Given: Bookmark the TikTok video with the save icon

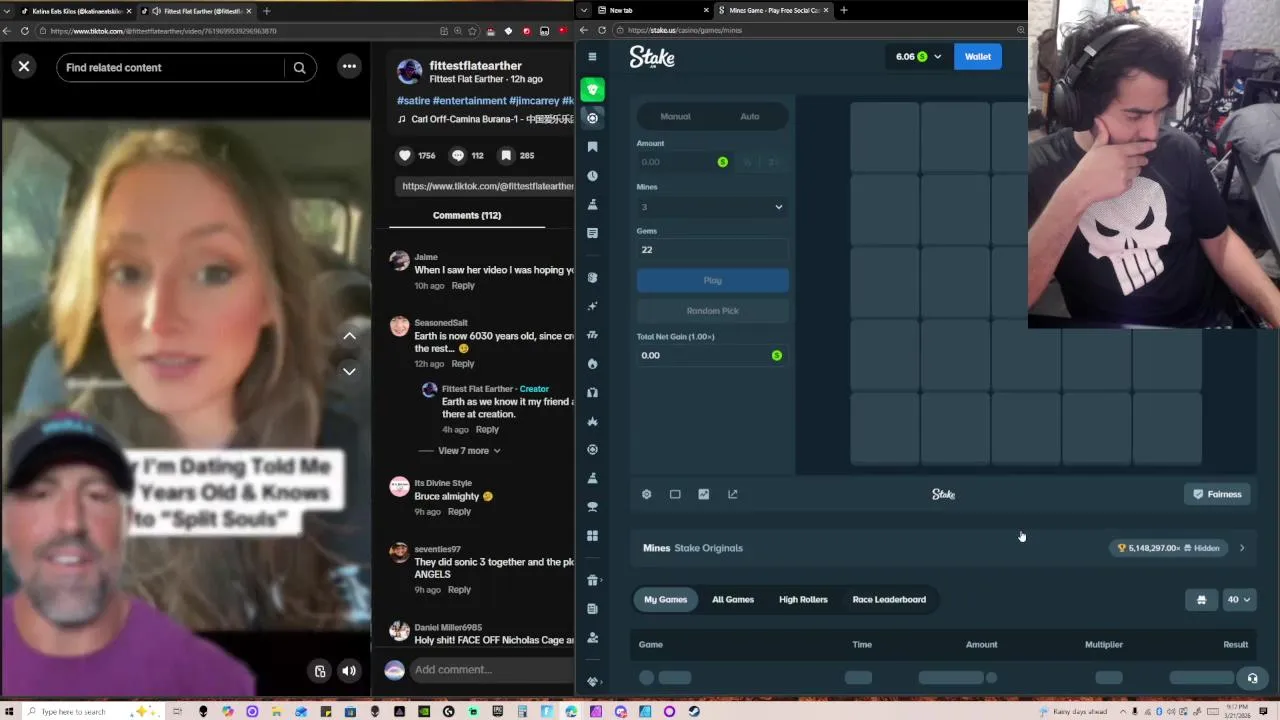Looking at the screenshot, I should pos(506,155).
